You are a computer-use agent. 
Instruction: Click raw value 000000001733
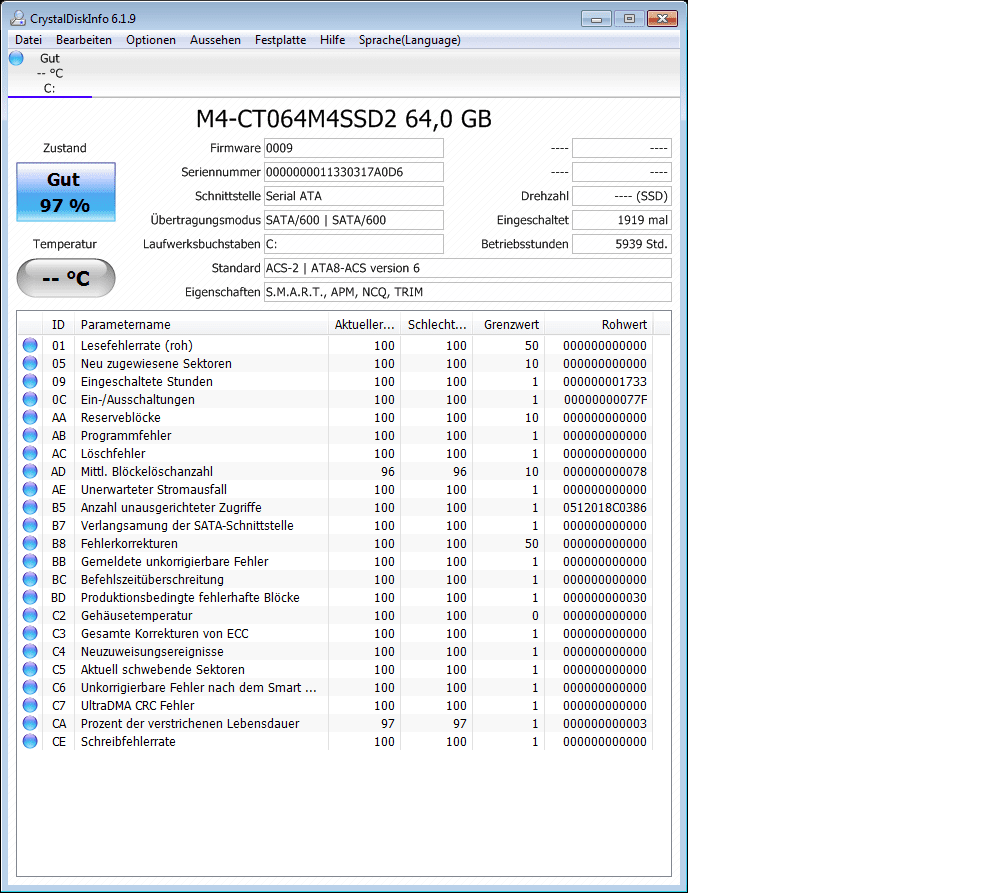605,381
